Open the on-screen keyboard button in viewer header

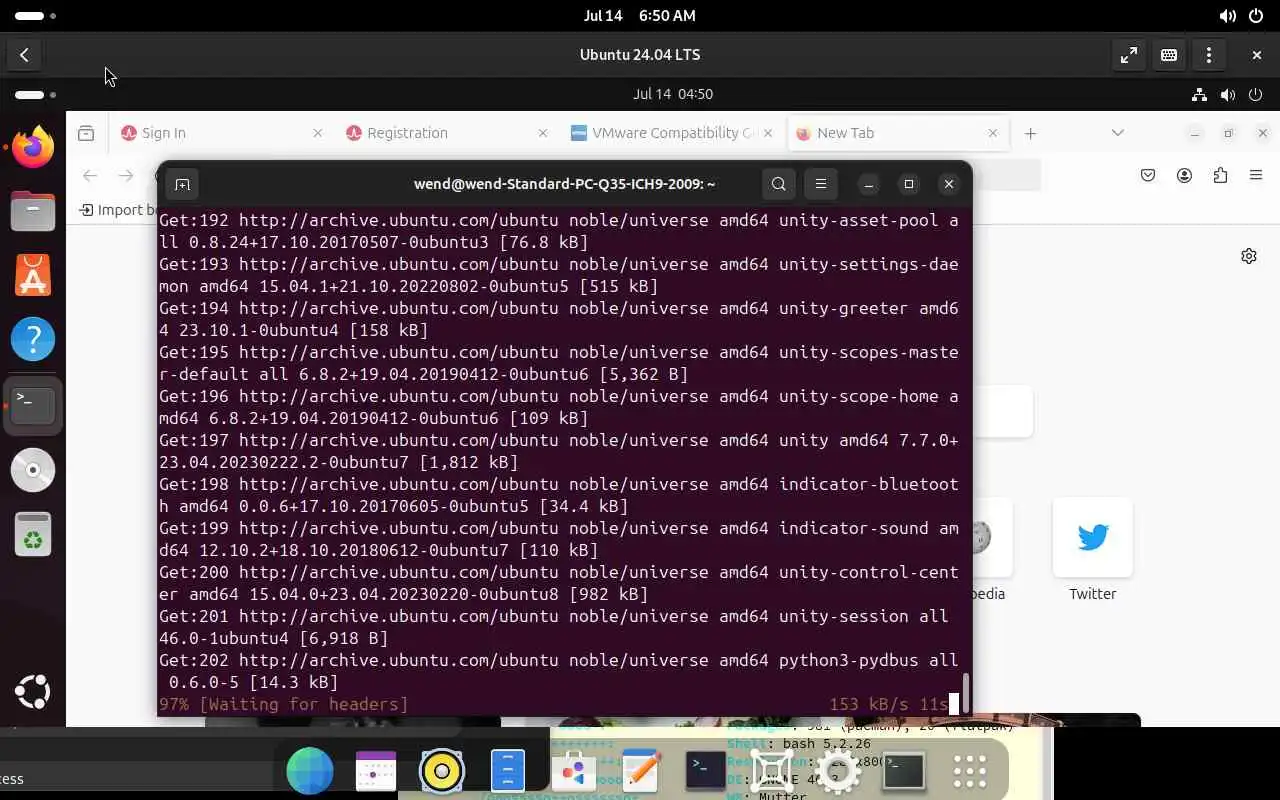coord(1169,55)
